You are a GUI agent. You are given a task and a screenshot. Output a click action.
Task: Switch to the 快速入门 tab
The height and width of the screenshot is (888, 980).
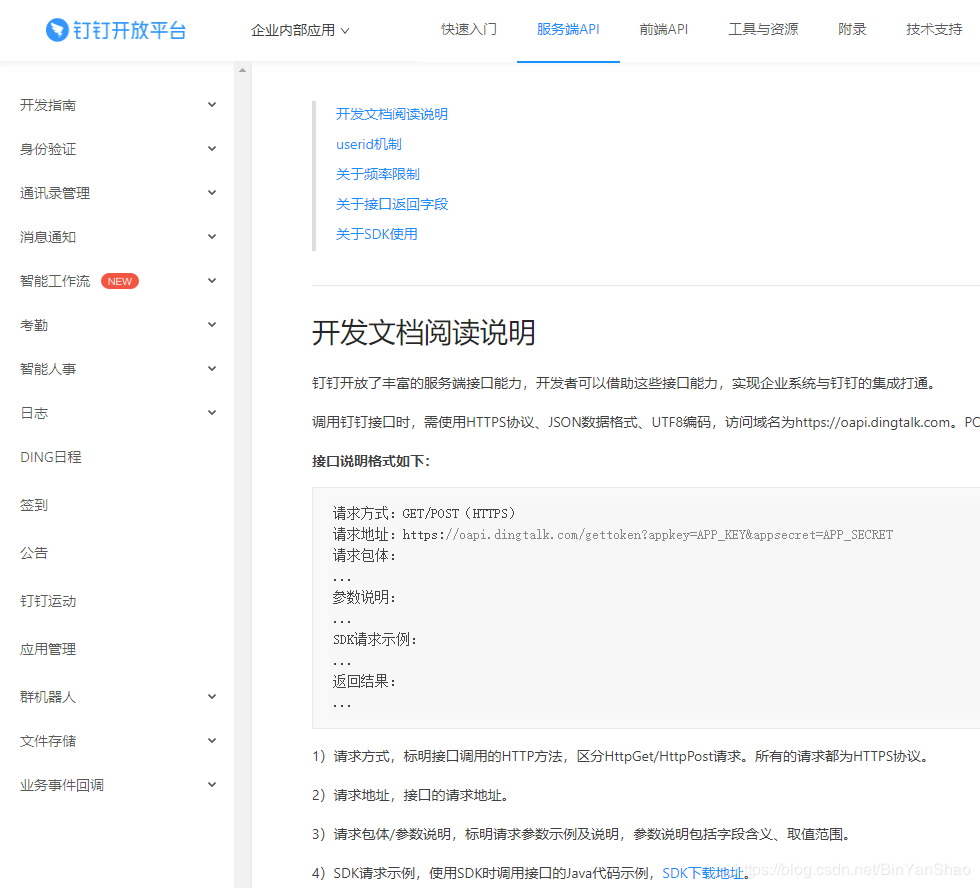pos(469,29)
